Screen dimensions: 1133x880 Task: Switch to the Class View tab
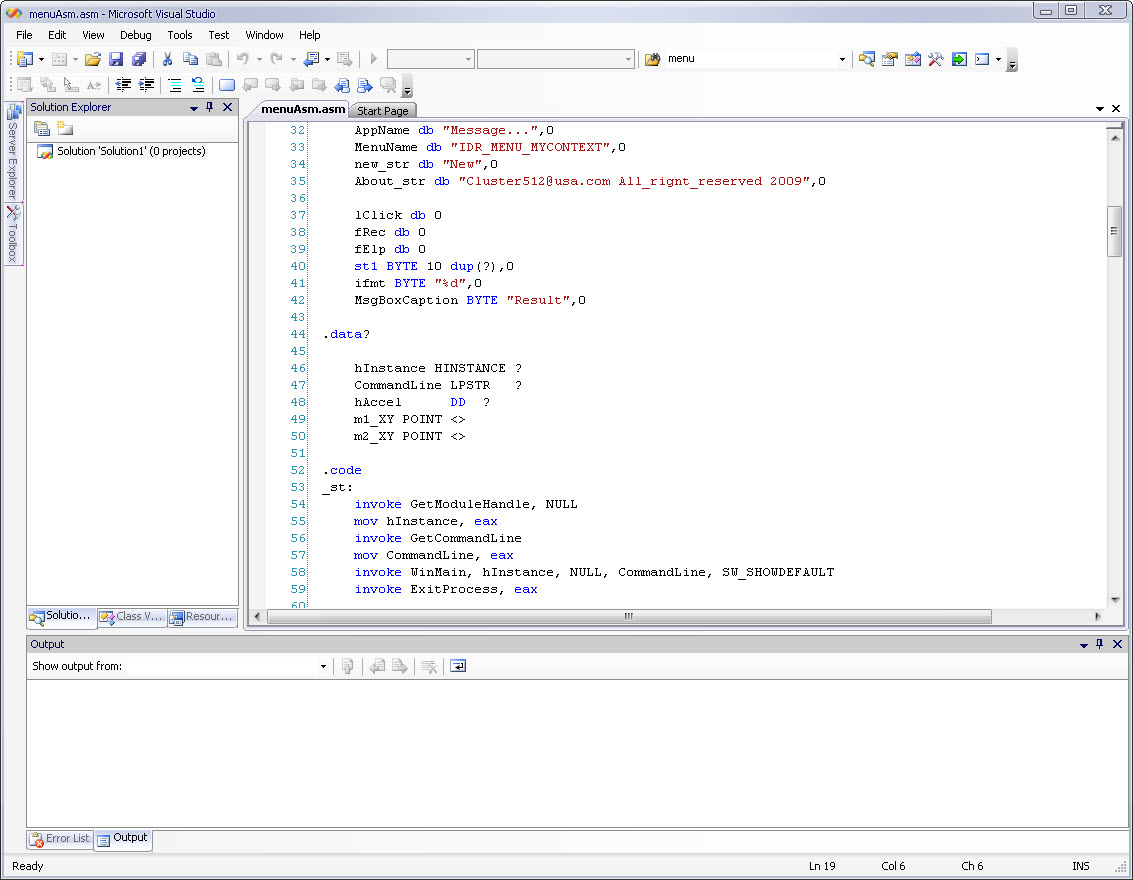pos(132,616)
